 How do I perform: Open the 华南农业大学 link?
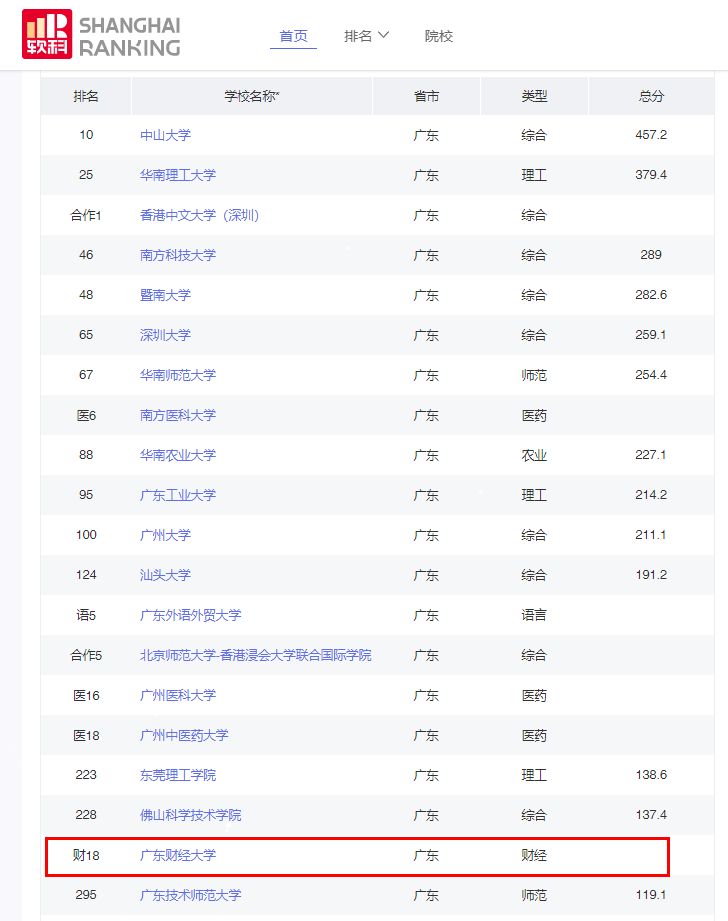coord(178,455)
